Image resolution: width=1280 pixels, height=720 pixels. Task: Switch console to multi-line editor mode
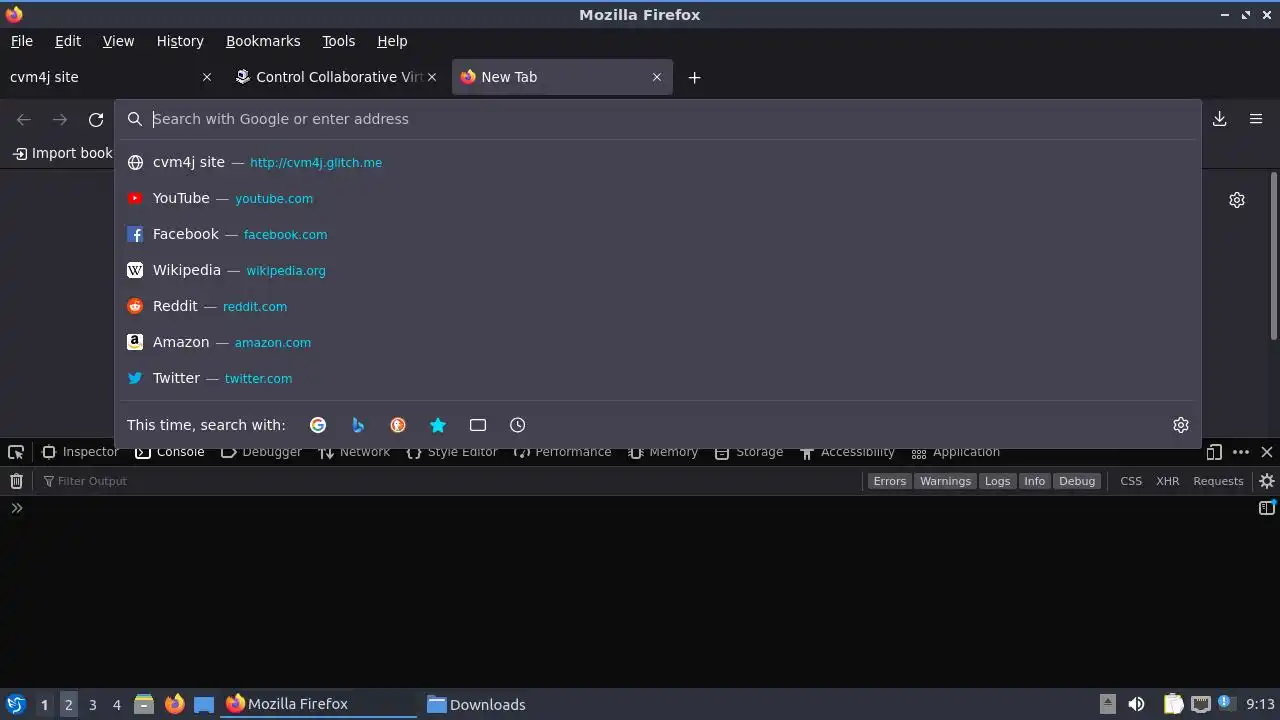click(x=1267, y=508)
